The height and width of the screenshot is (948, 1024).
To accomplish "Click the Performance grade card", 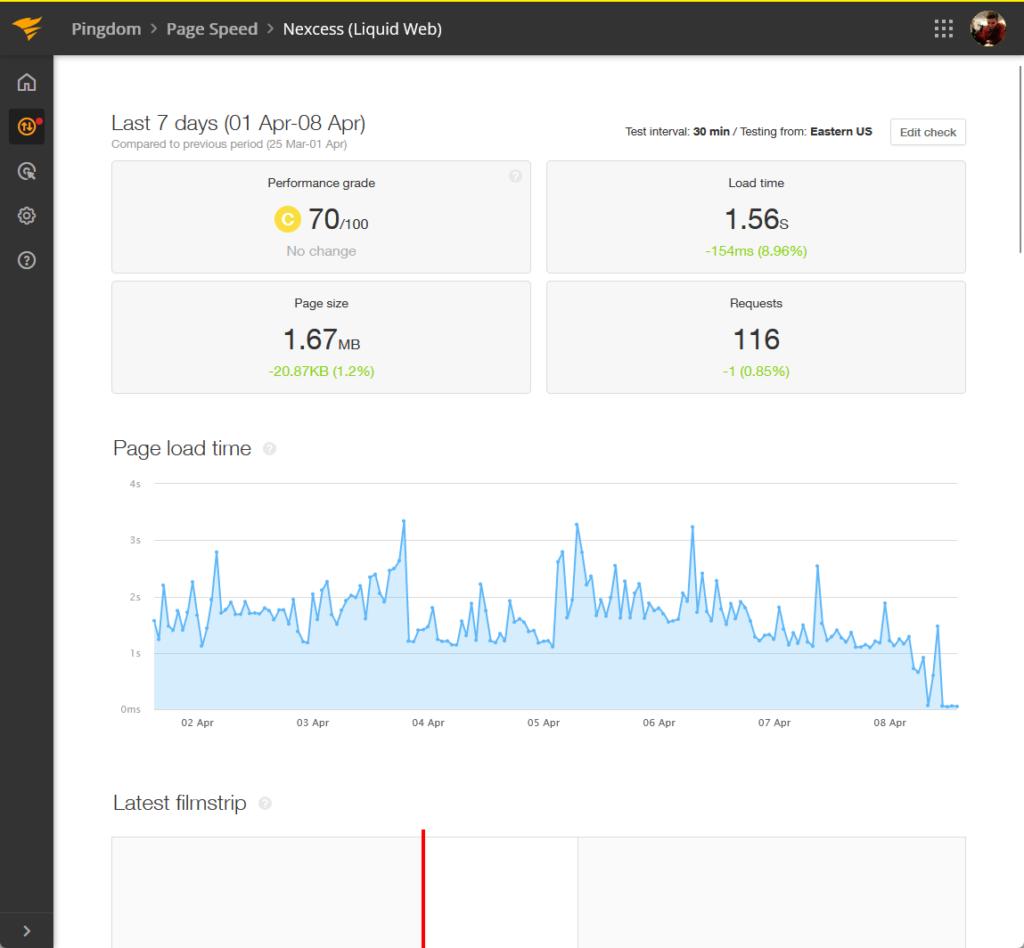I will click(321, 217).
